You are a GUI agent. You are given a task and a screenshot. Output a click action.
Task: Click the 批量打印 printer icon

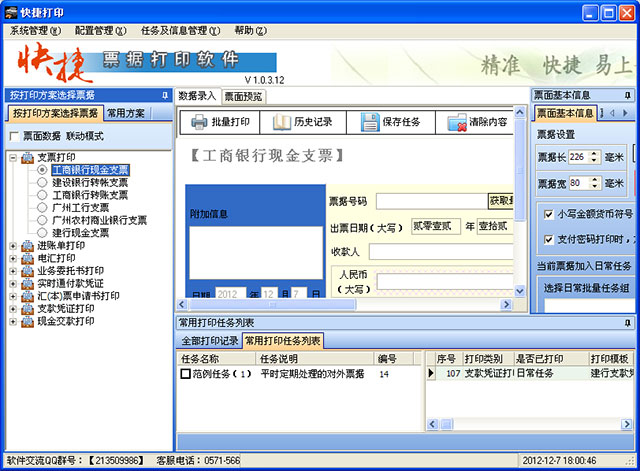click(x=199, y=122)
